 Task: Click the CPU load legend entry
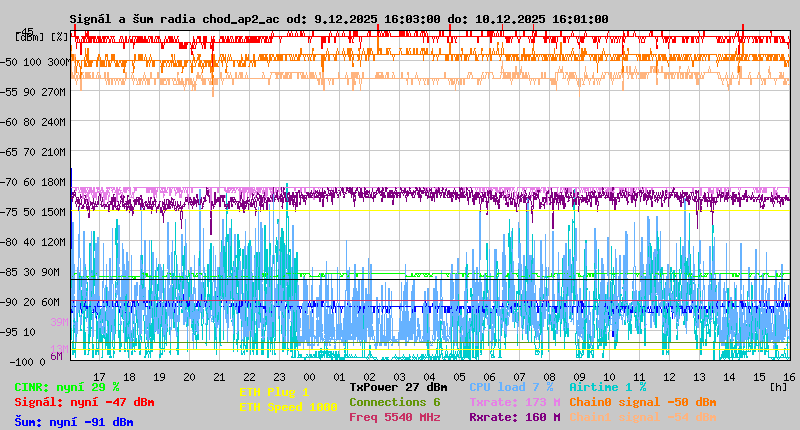511,387
